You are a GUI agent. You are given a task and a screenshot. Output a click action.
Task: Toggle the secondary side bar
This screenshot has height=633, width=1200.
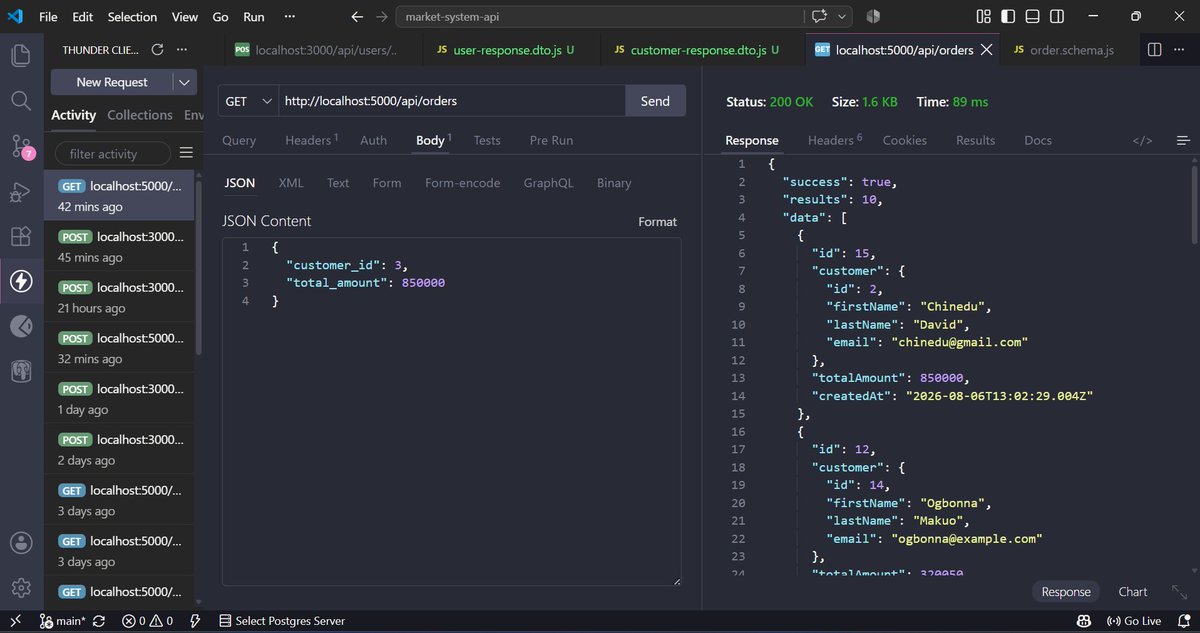1059,17
